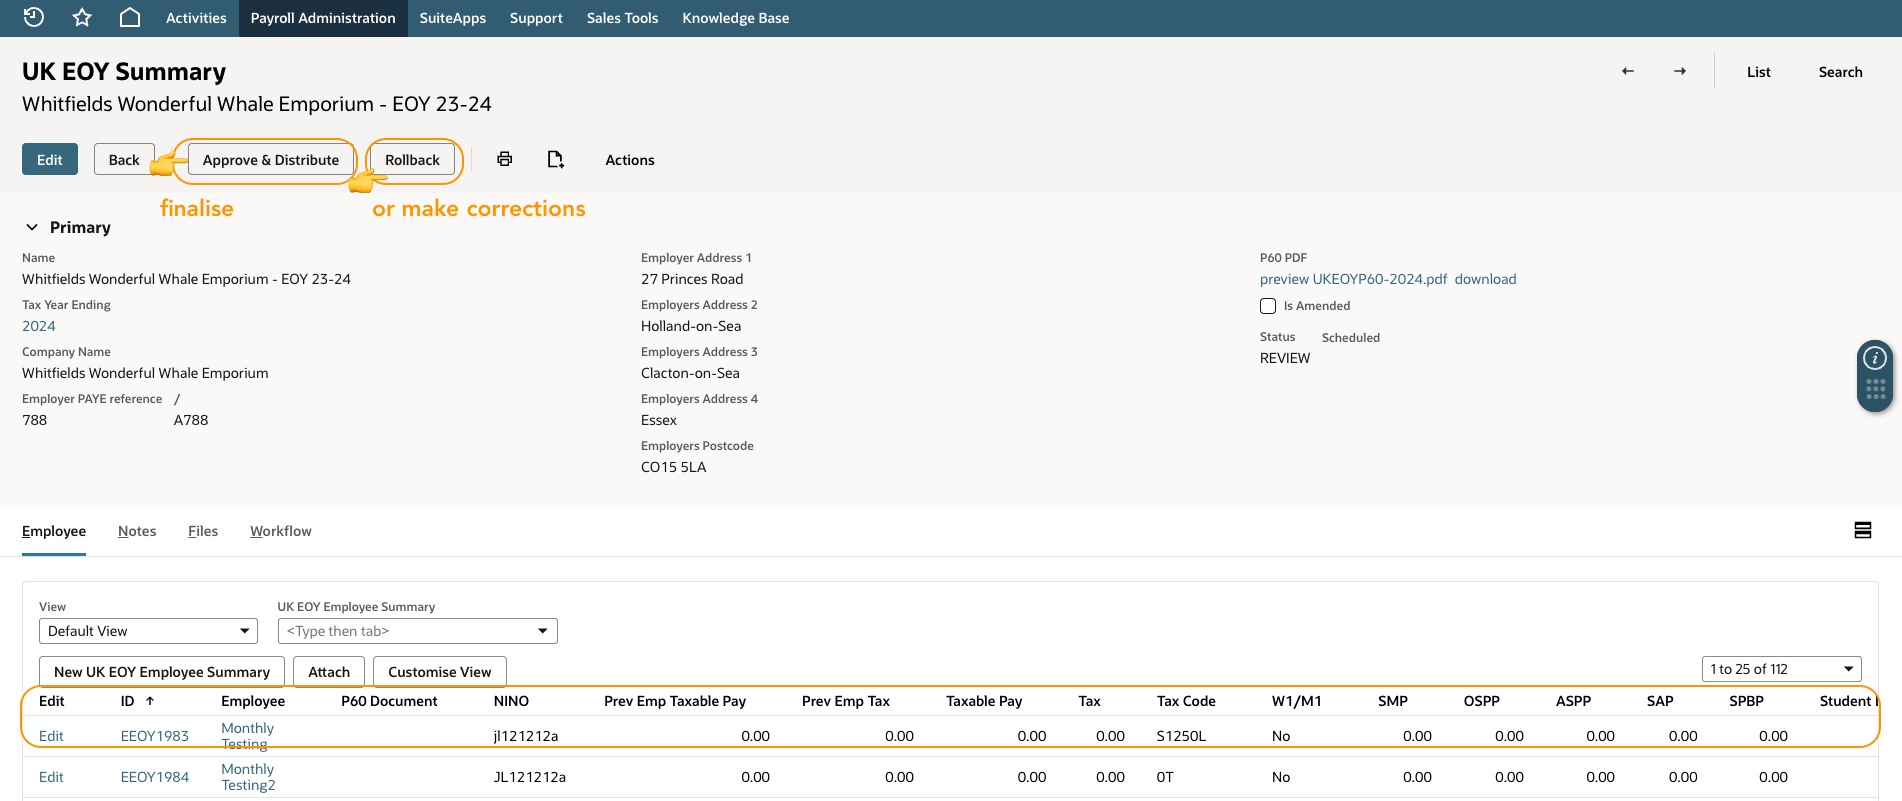Screen dimensions: 1902x801
Task: Open Payroll Administration menu
Action: coord(323,18)
